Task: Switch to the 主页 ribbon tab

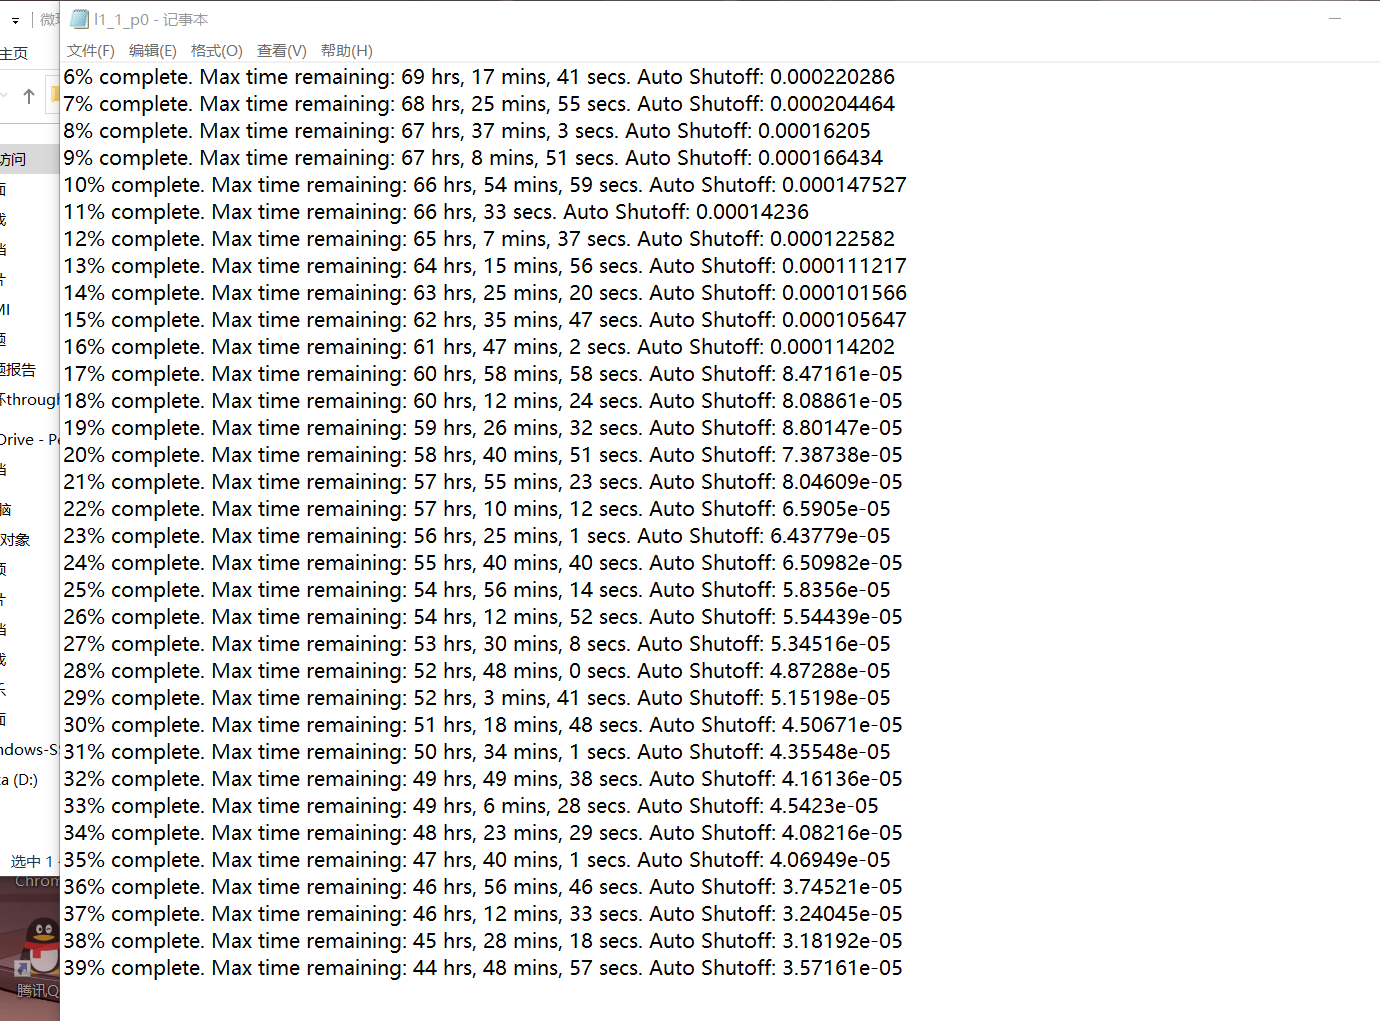Action: (14, 53)
